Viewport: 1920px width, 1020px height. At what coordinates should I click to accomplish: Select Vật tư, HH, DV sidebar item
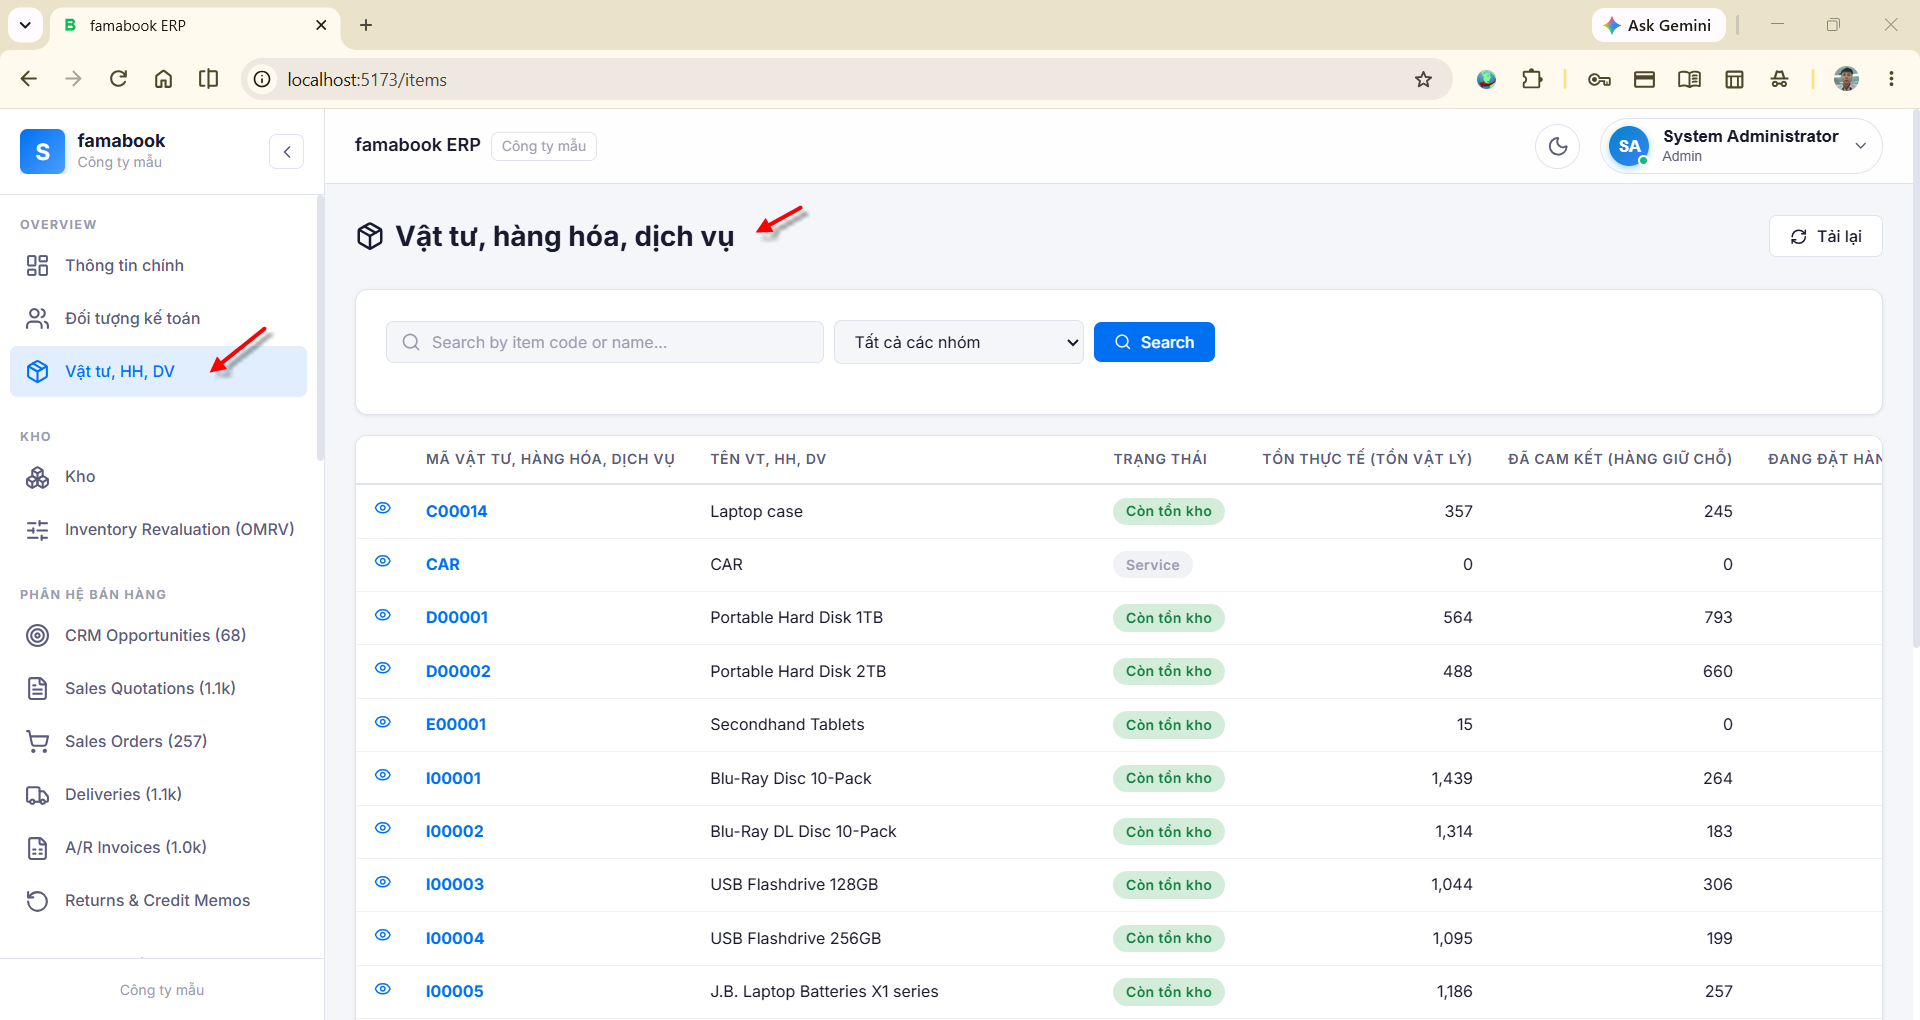tap(158, 371)
